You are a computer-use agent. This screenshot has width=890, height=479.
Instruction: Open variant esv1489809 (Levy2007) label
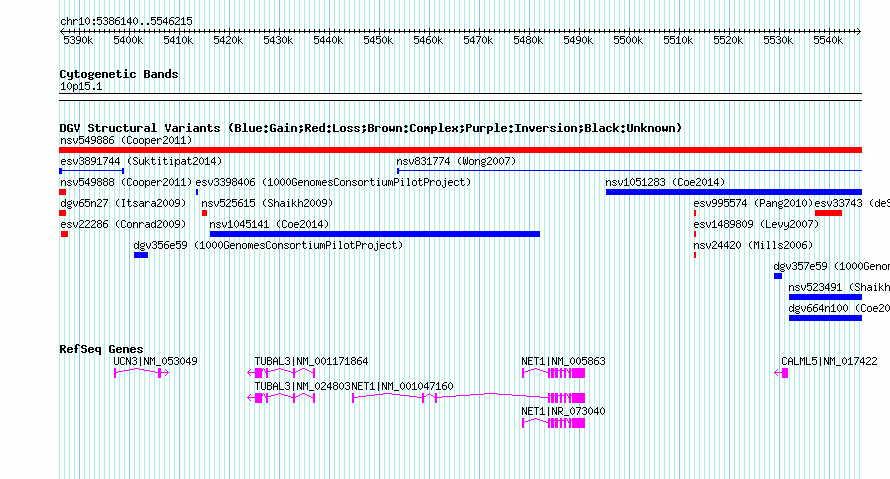click(x=756, y=224)
